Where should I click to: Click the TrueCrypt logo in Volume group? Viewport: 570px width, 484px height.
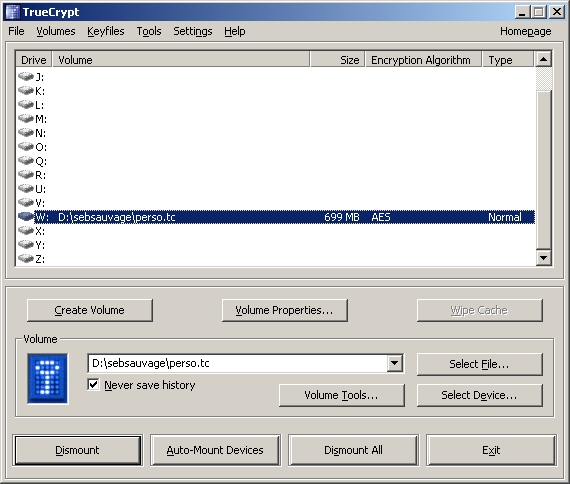48,379
